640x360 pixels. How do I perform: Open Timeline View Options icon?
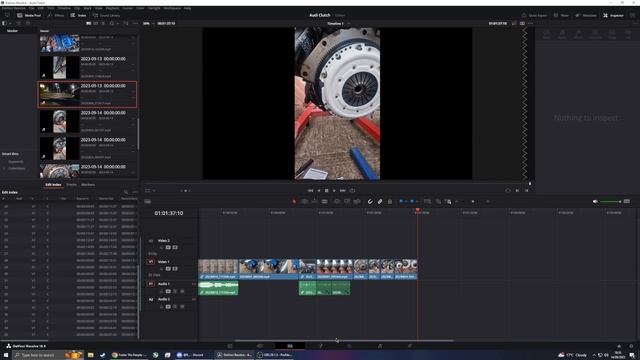click(x=148, y=201)
